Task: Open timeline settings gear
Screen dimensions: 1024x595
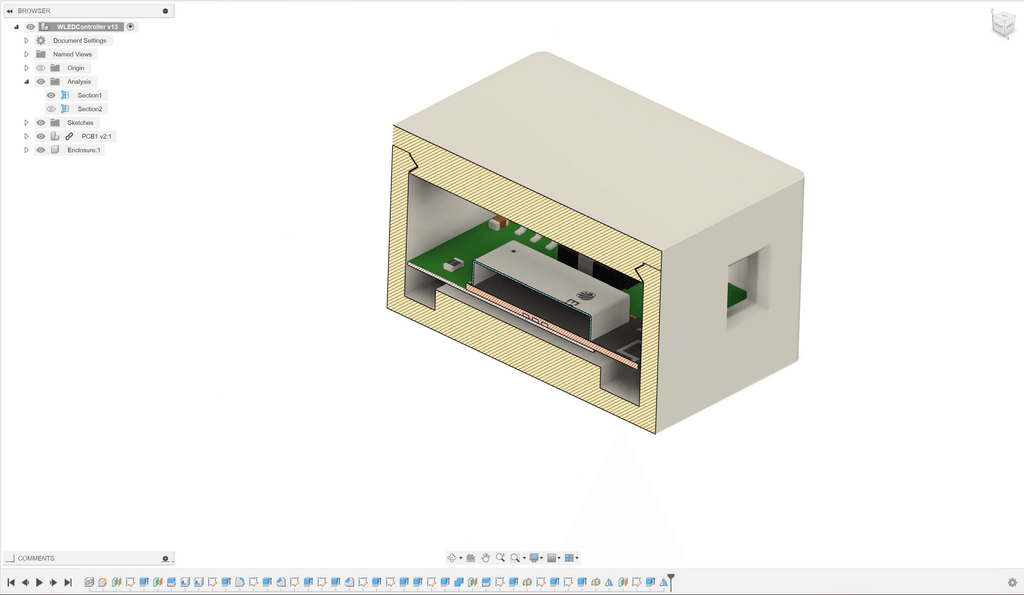Action: (1012, 583)
